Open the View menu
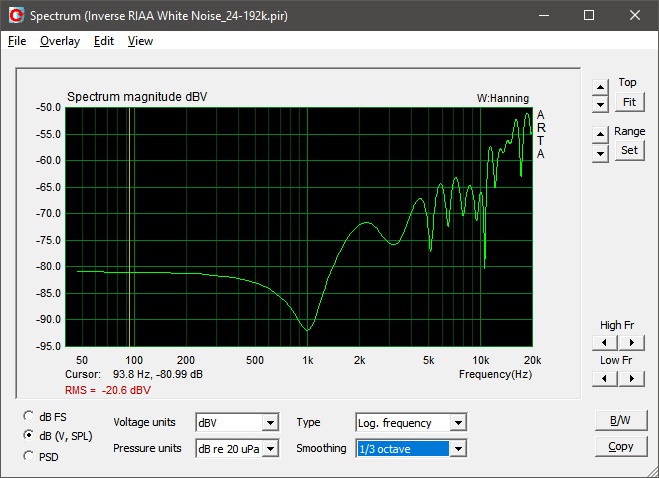Screen dimensions: 659x478 (x=140, y=41)
